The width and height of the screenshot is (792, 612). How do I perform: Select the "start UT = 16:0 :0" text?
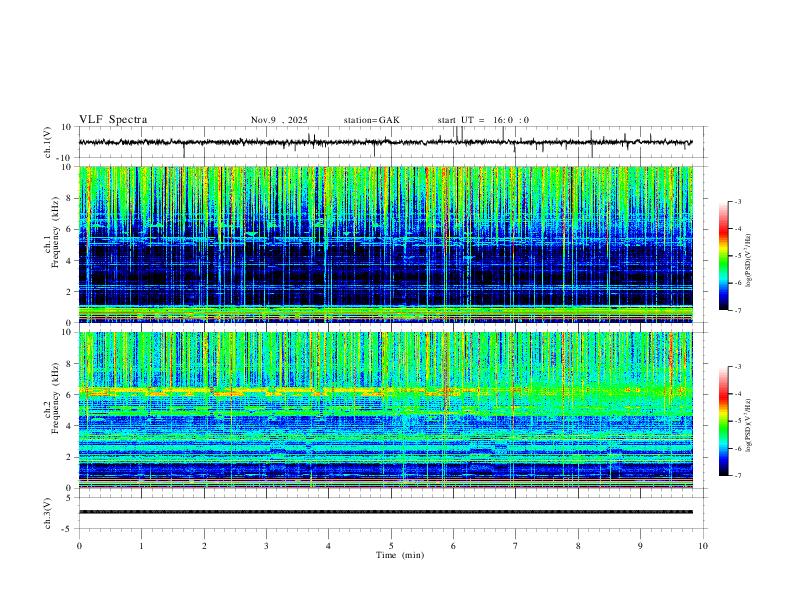(x=483, y=120)
